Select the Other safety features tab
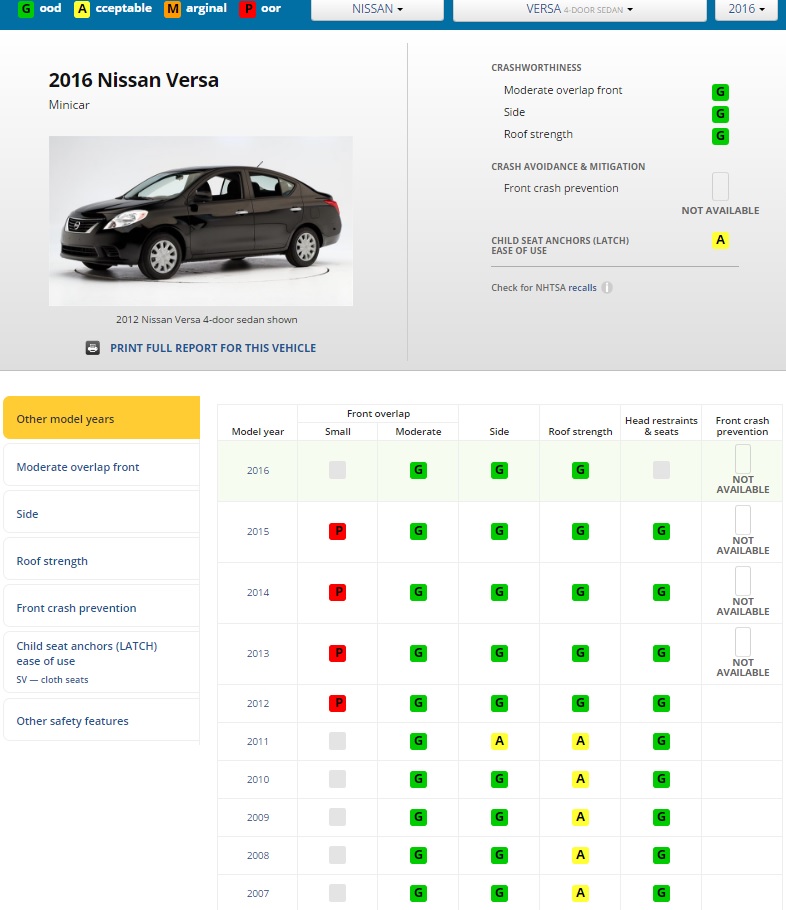 tap(102, 720)
